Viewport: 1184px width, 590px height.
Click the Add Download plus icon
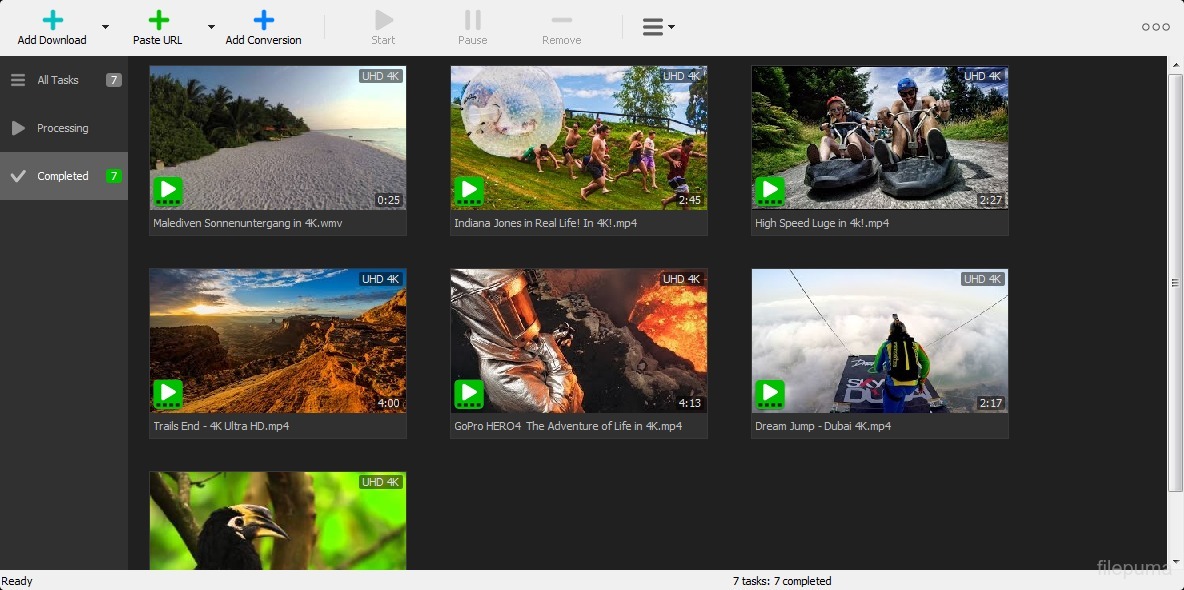(x=52, y=20)
